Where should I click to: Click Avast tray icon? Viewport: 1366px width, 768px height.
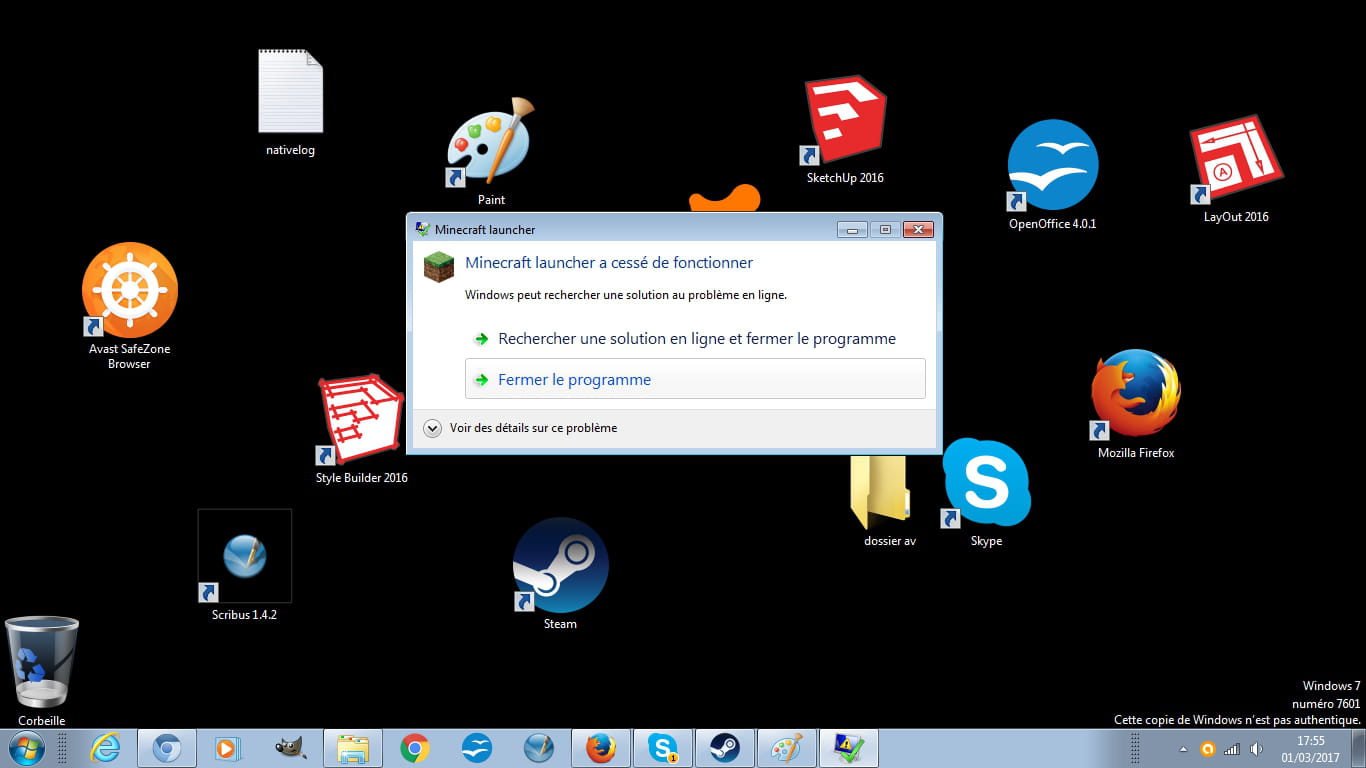1207,749
